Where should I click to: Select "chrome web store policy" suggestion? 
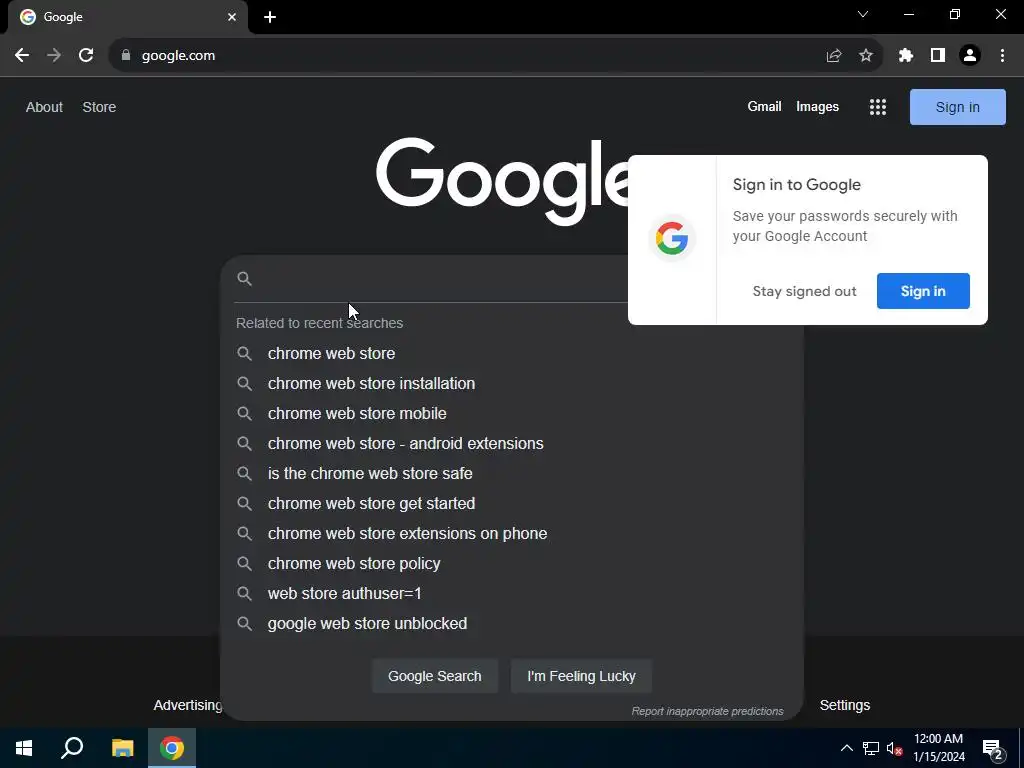512,564
